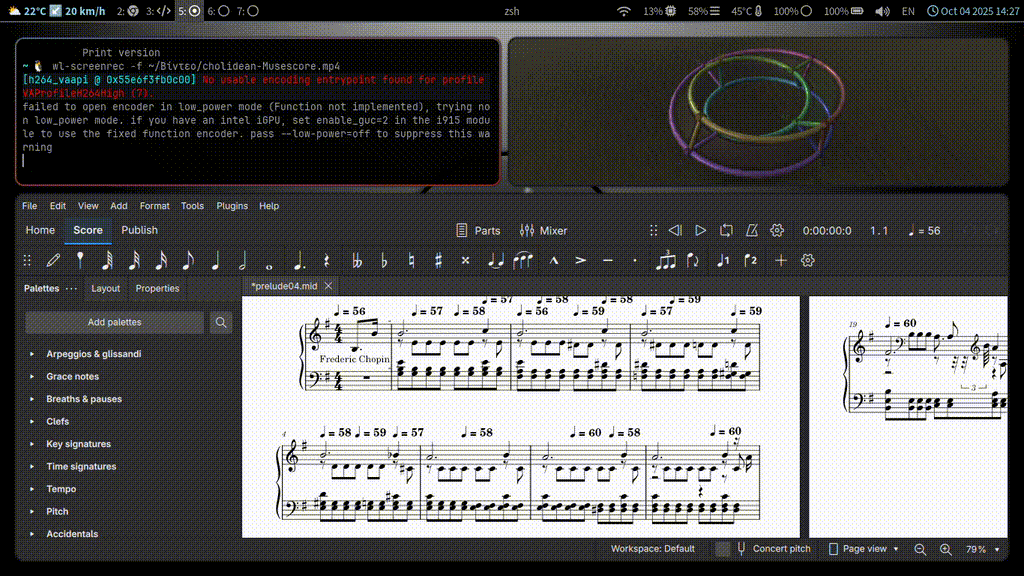Click the Add palettes button

(115, 322)
